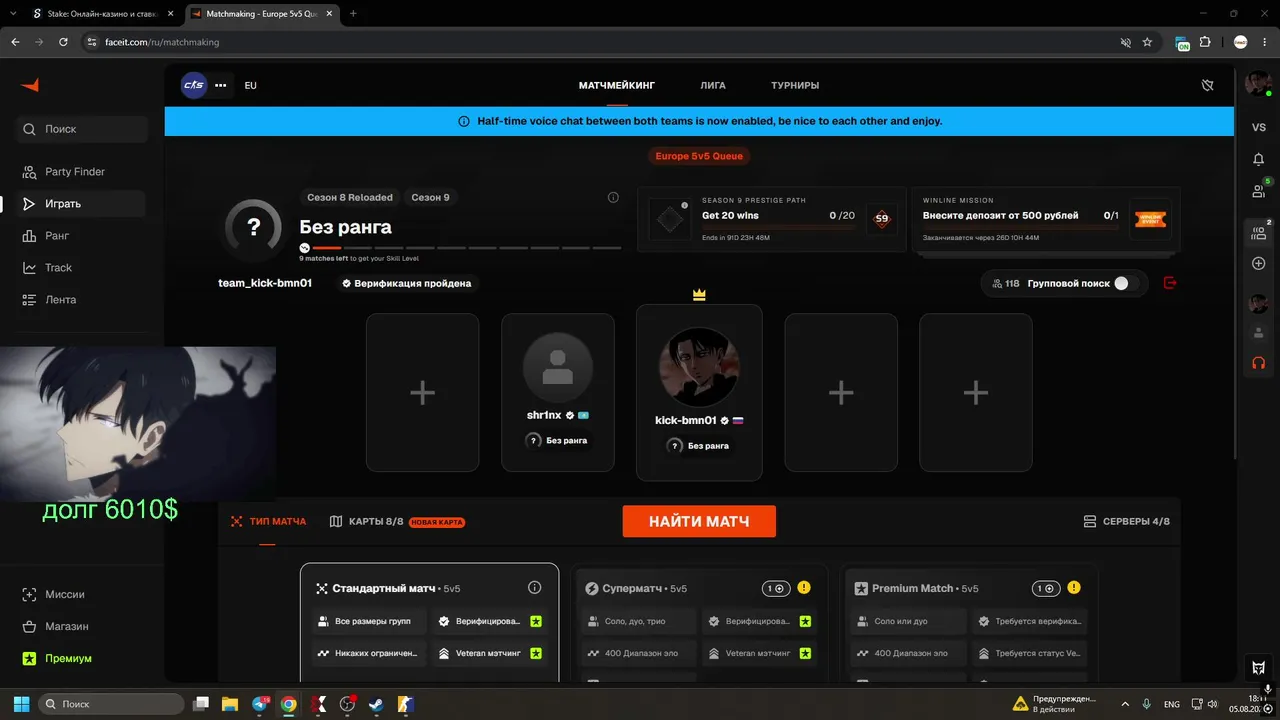The height and width of the screenshot is (720, 1280).
Task: Open the notifications bell
Action: click(x=1259, y=159)
